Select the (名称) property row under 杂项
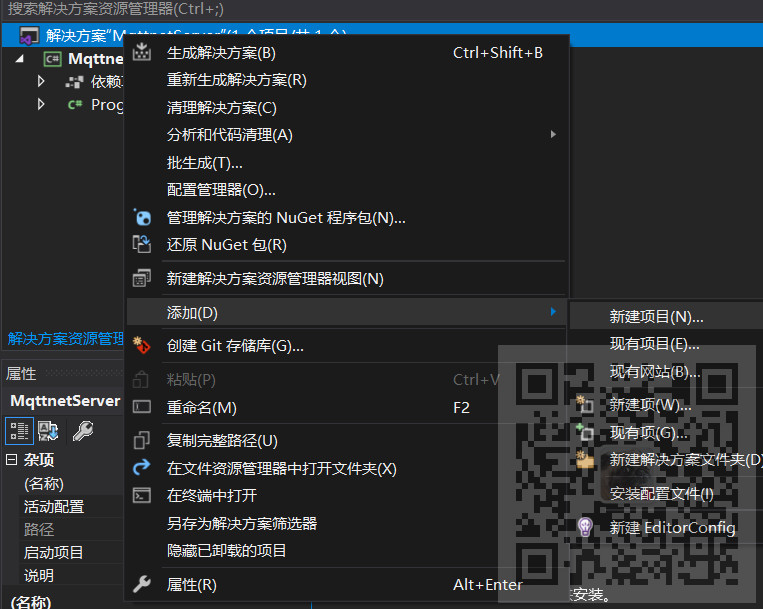The height and width of the screenshot is (609, 763). click(x=71, y=484)
